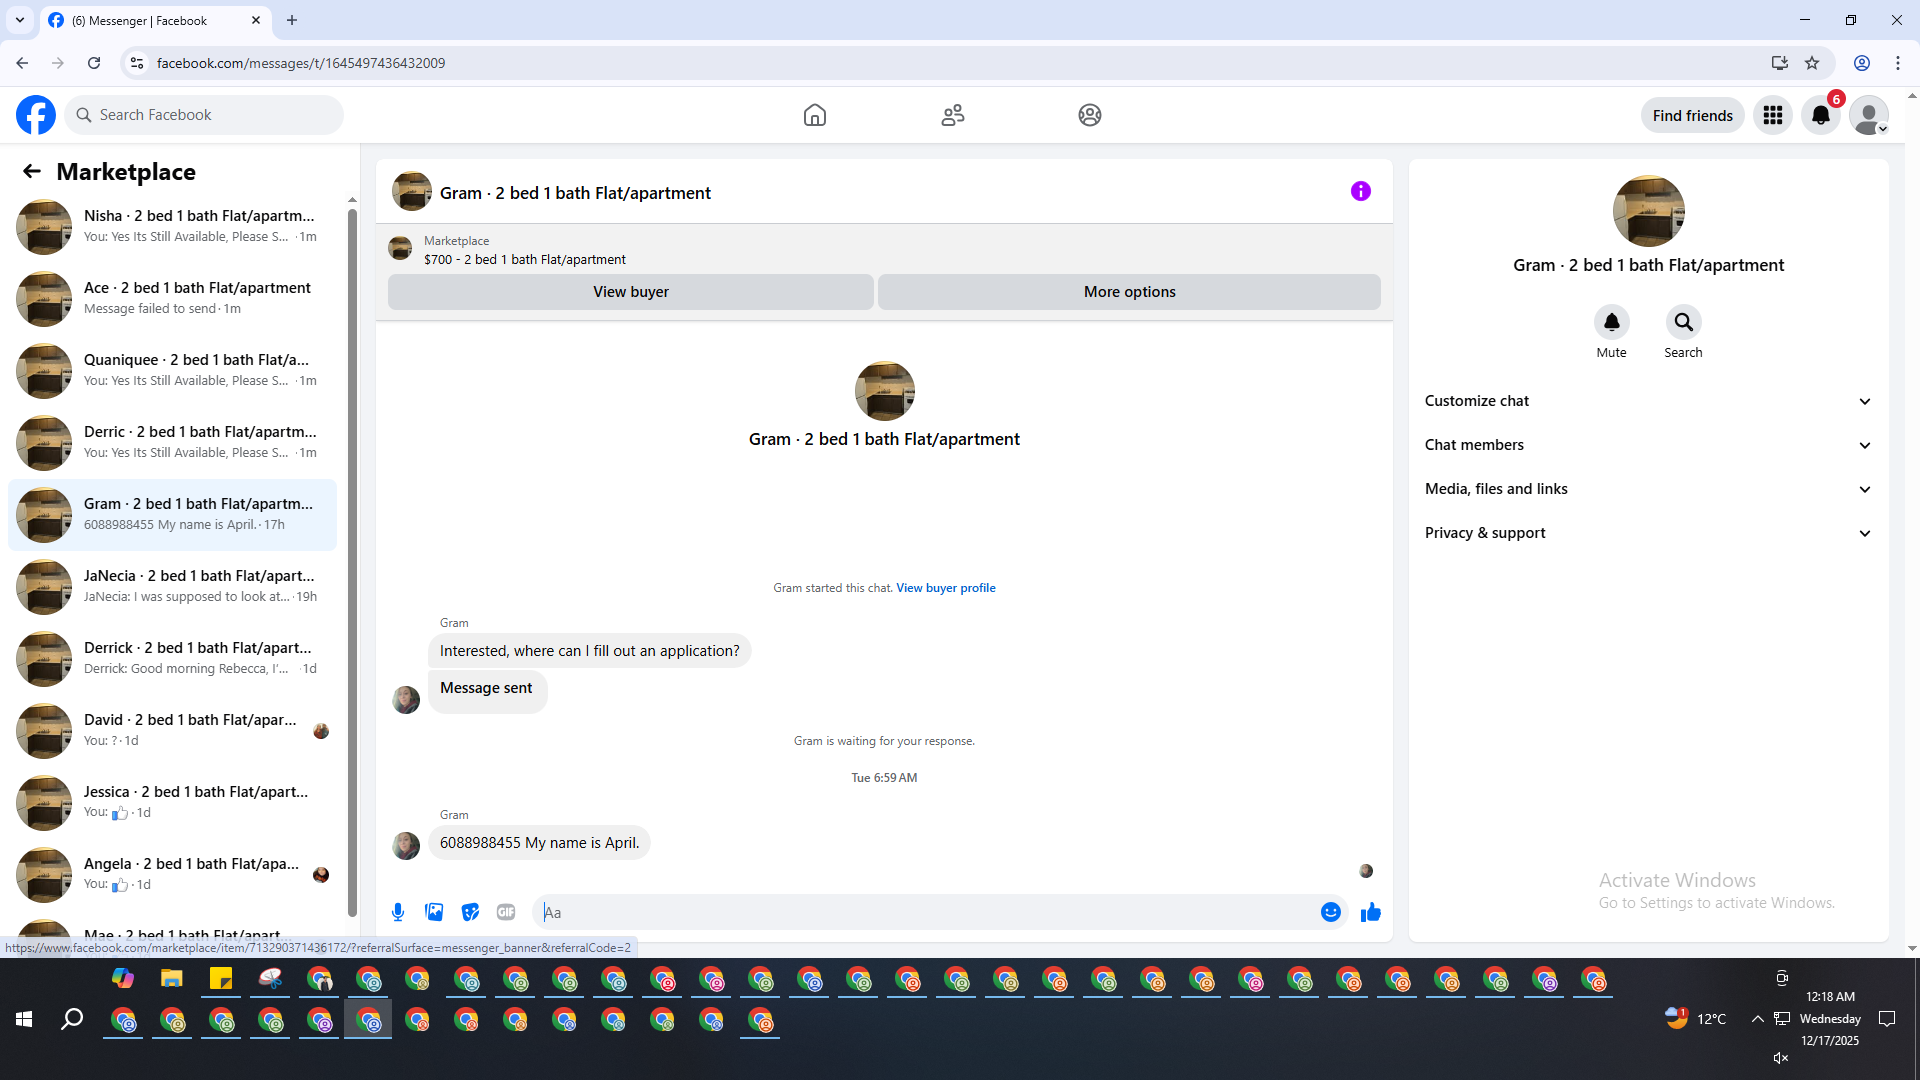Open the Chrome tab search dropdown
The height and width of the screenshot is (1080, 1920).
click(x=20, y=20)
